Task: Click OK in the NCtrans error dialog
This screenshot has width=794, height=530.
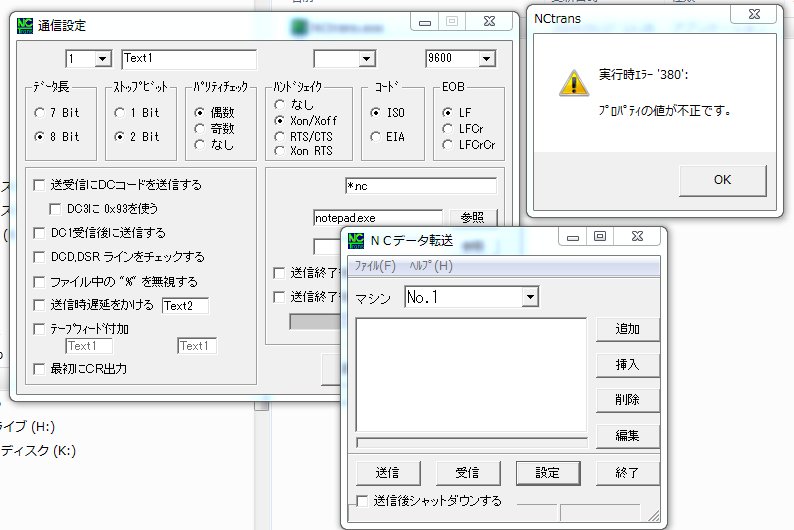Action: point(722,180)
